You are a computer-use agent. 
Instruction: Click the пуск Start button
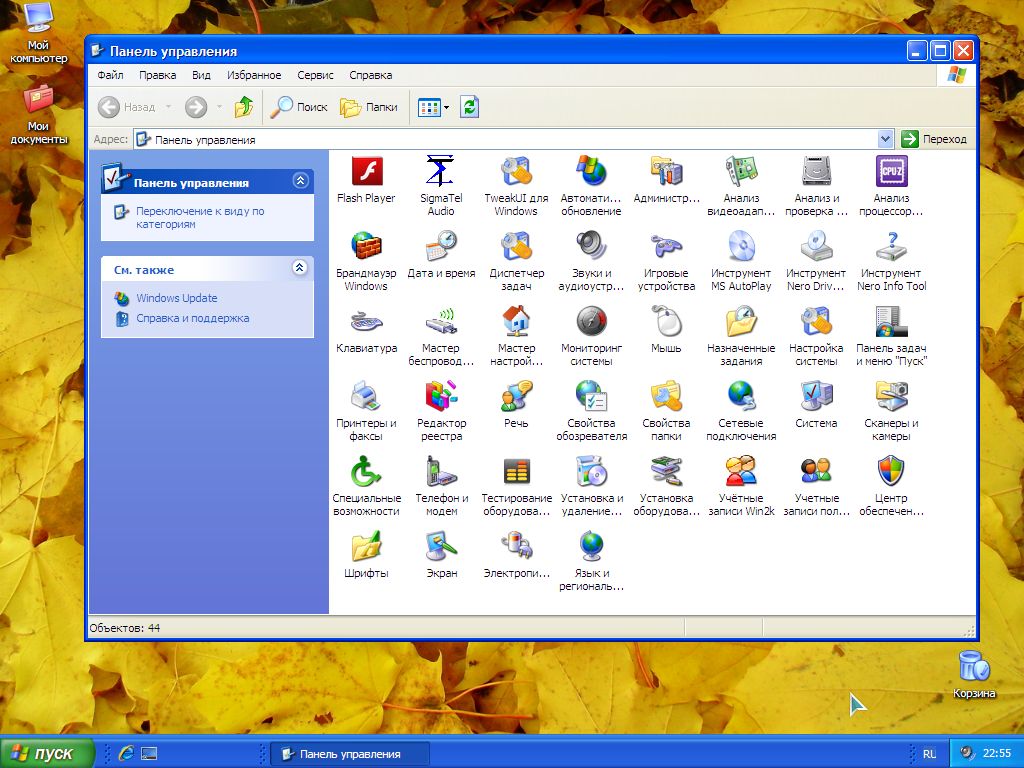pyautogui.click(x=47, y=753)
